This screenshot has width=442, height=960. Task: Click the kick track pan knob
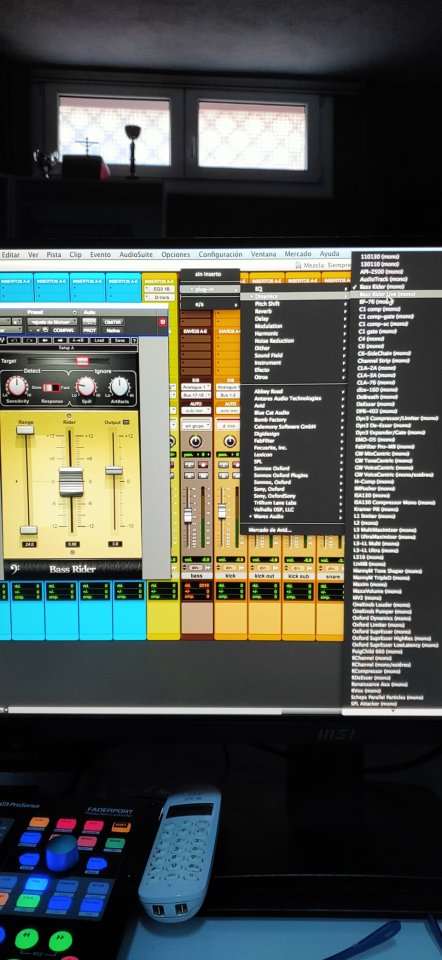pos(230,441)
